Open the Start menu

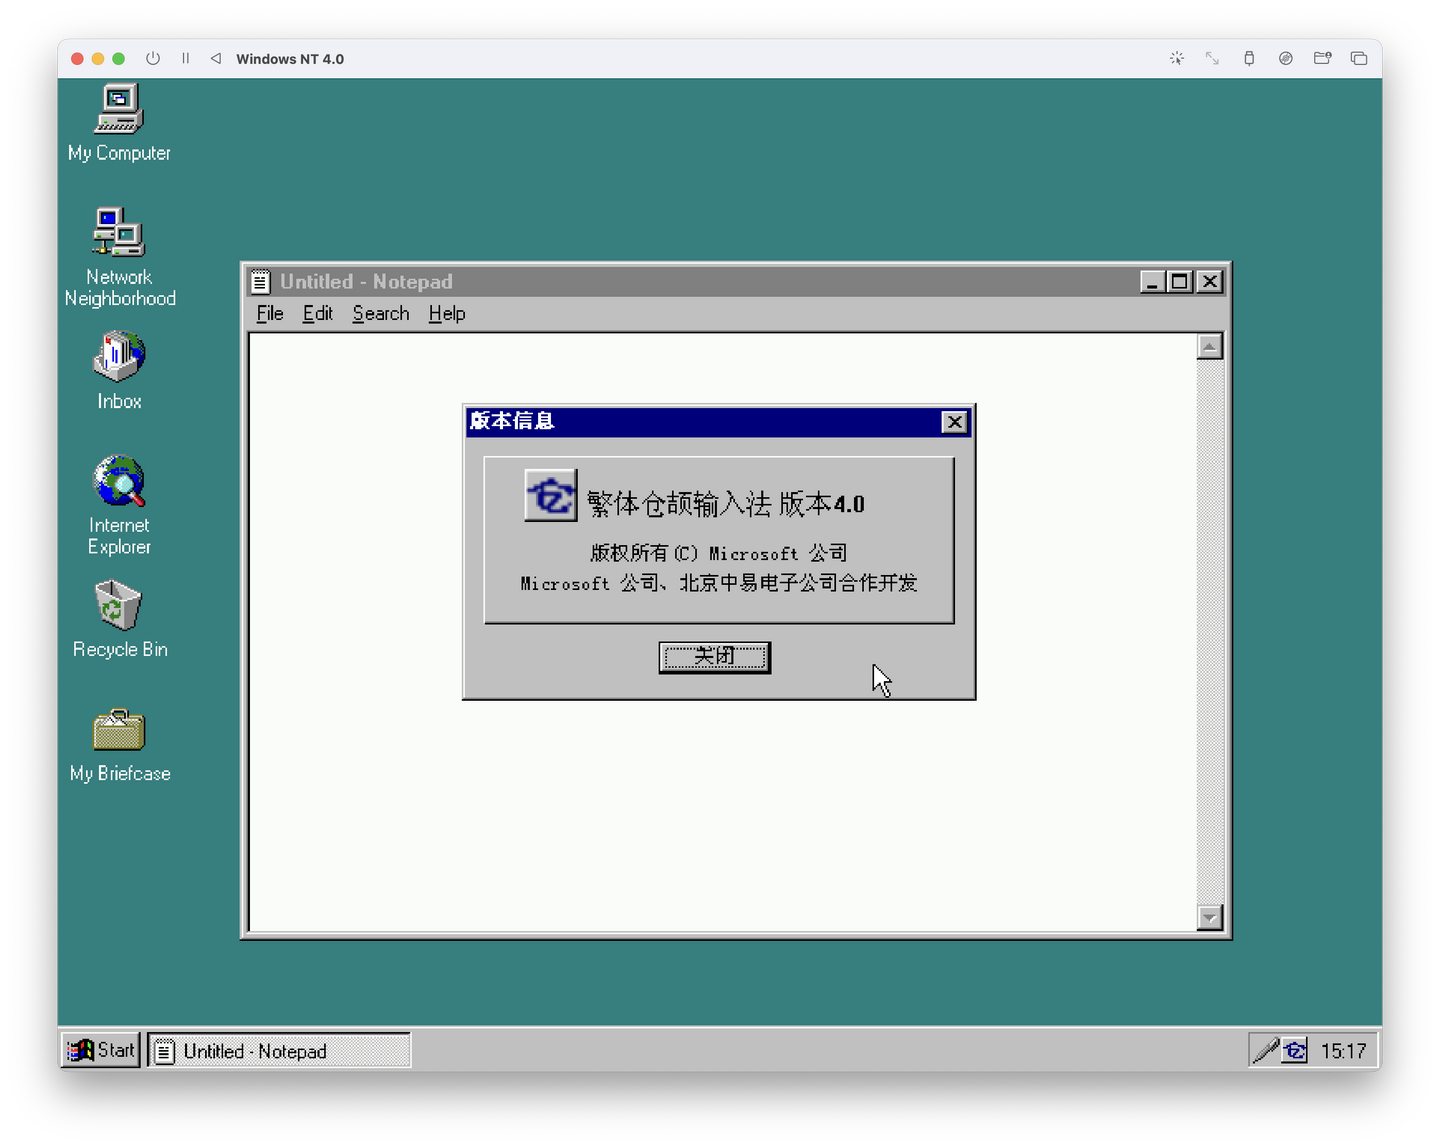(x=100, y=1050)
